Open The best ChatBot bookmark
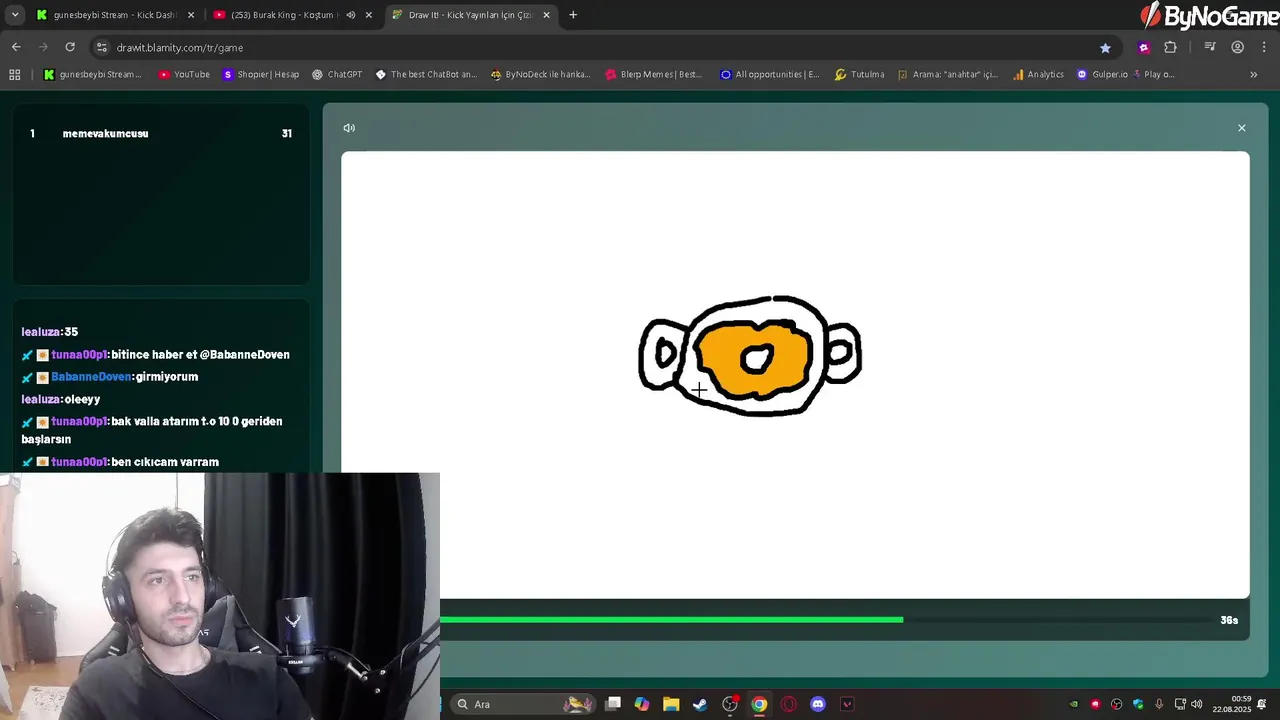Screen dimensions: 1280x720 pyautogui.click(x=426, y=74)
